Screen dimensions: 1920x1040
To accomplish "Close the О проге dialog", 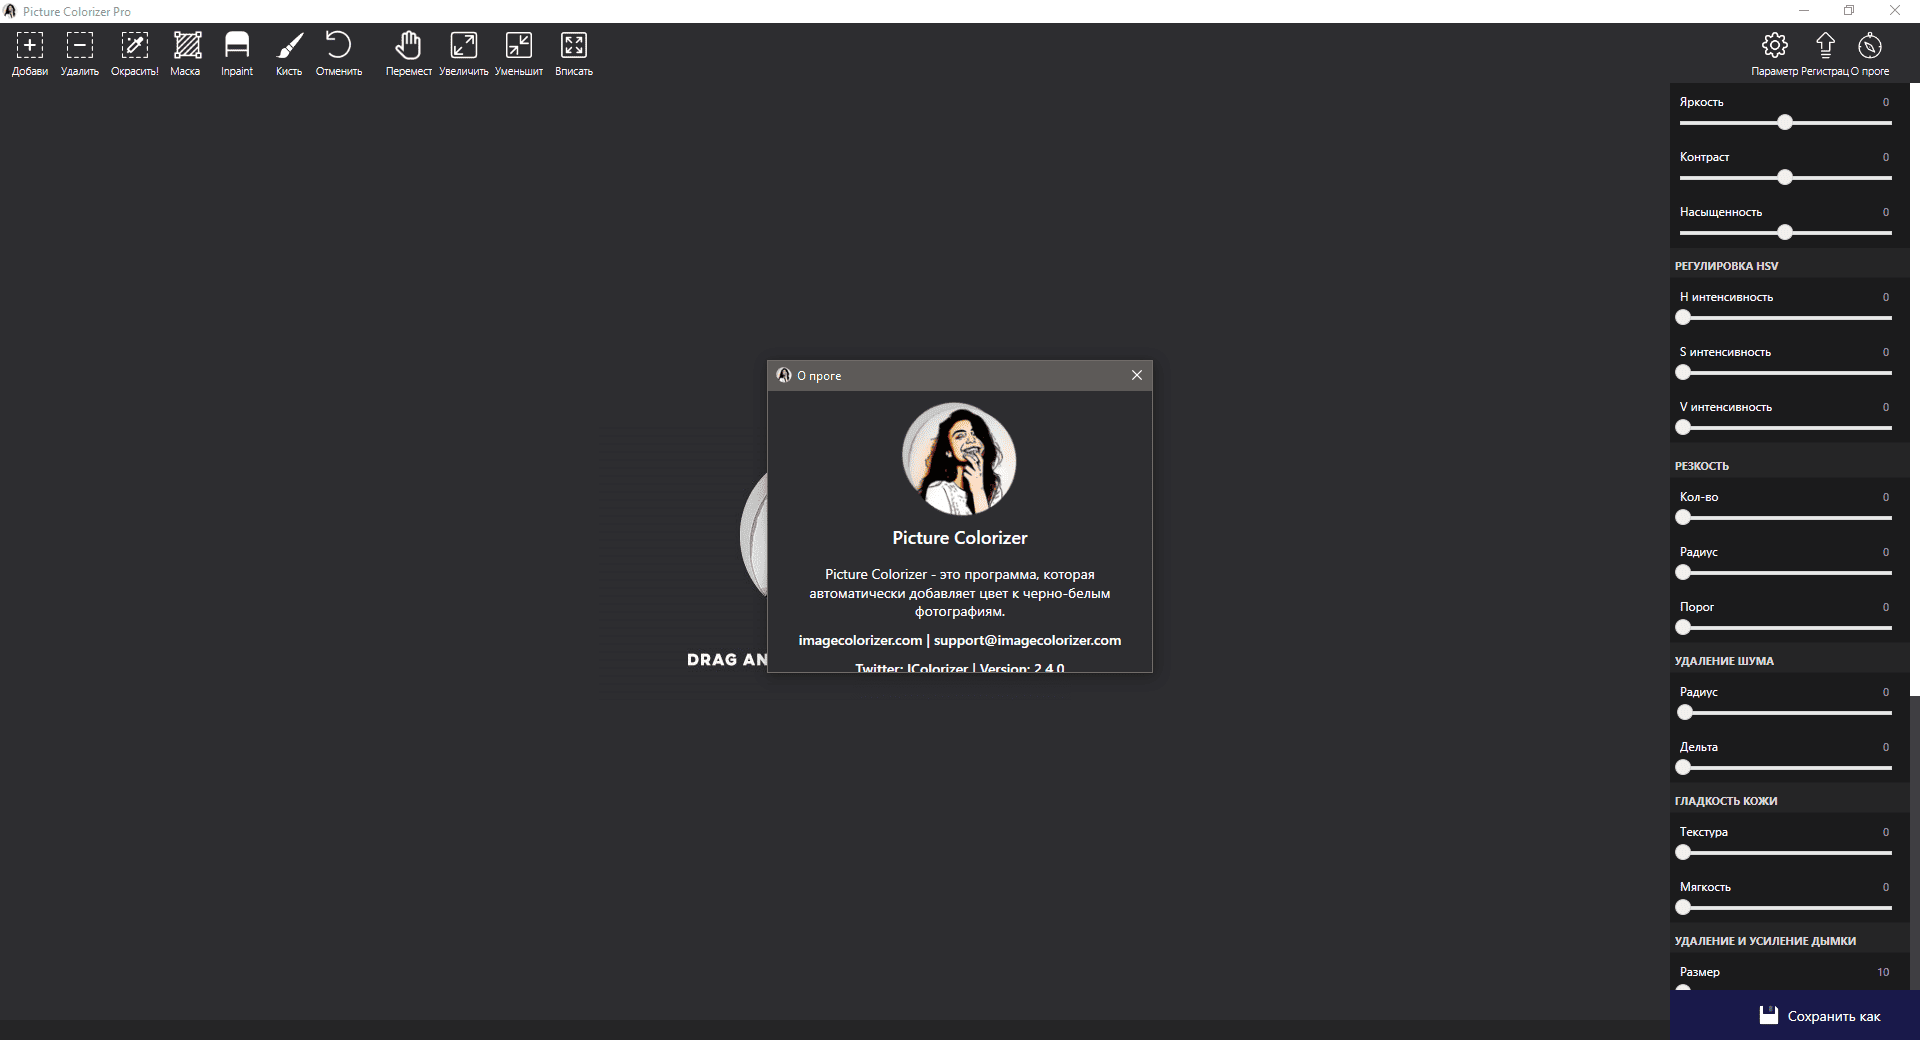I will click(x=1137, y=375).
